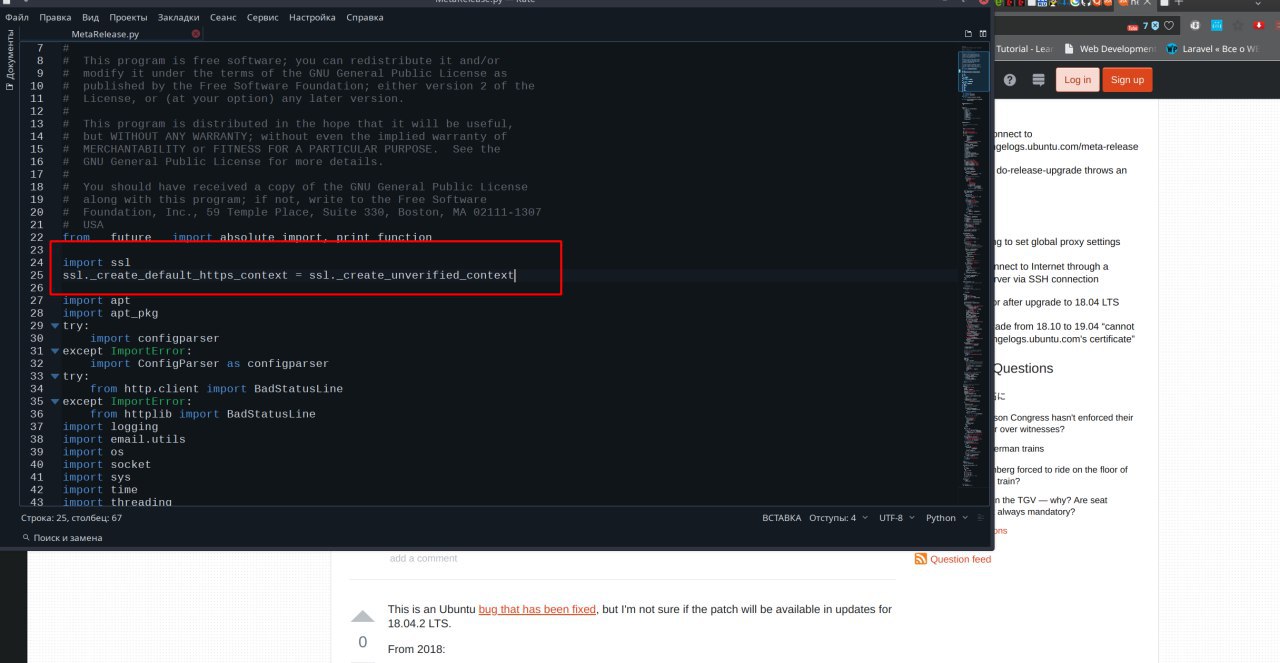Close the MetaRelease.py tab with red X
This screenshot has height=663, width=1280.
tap(196, 34)
